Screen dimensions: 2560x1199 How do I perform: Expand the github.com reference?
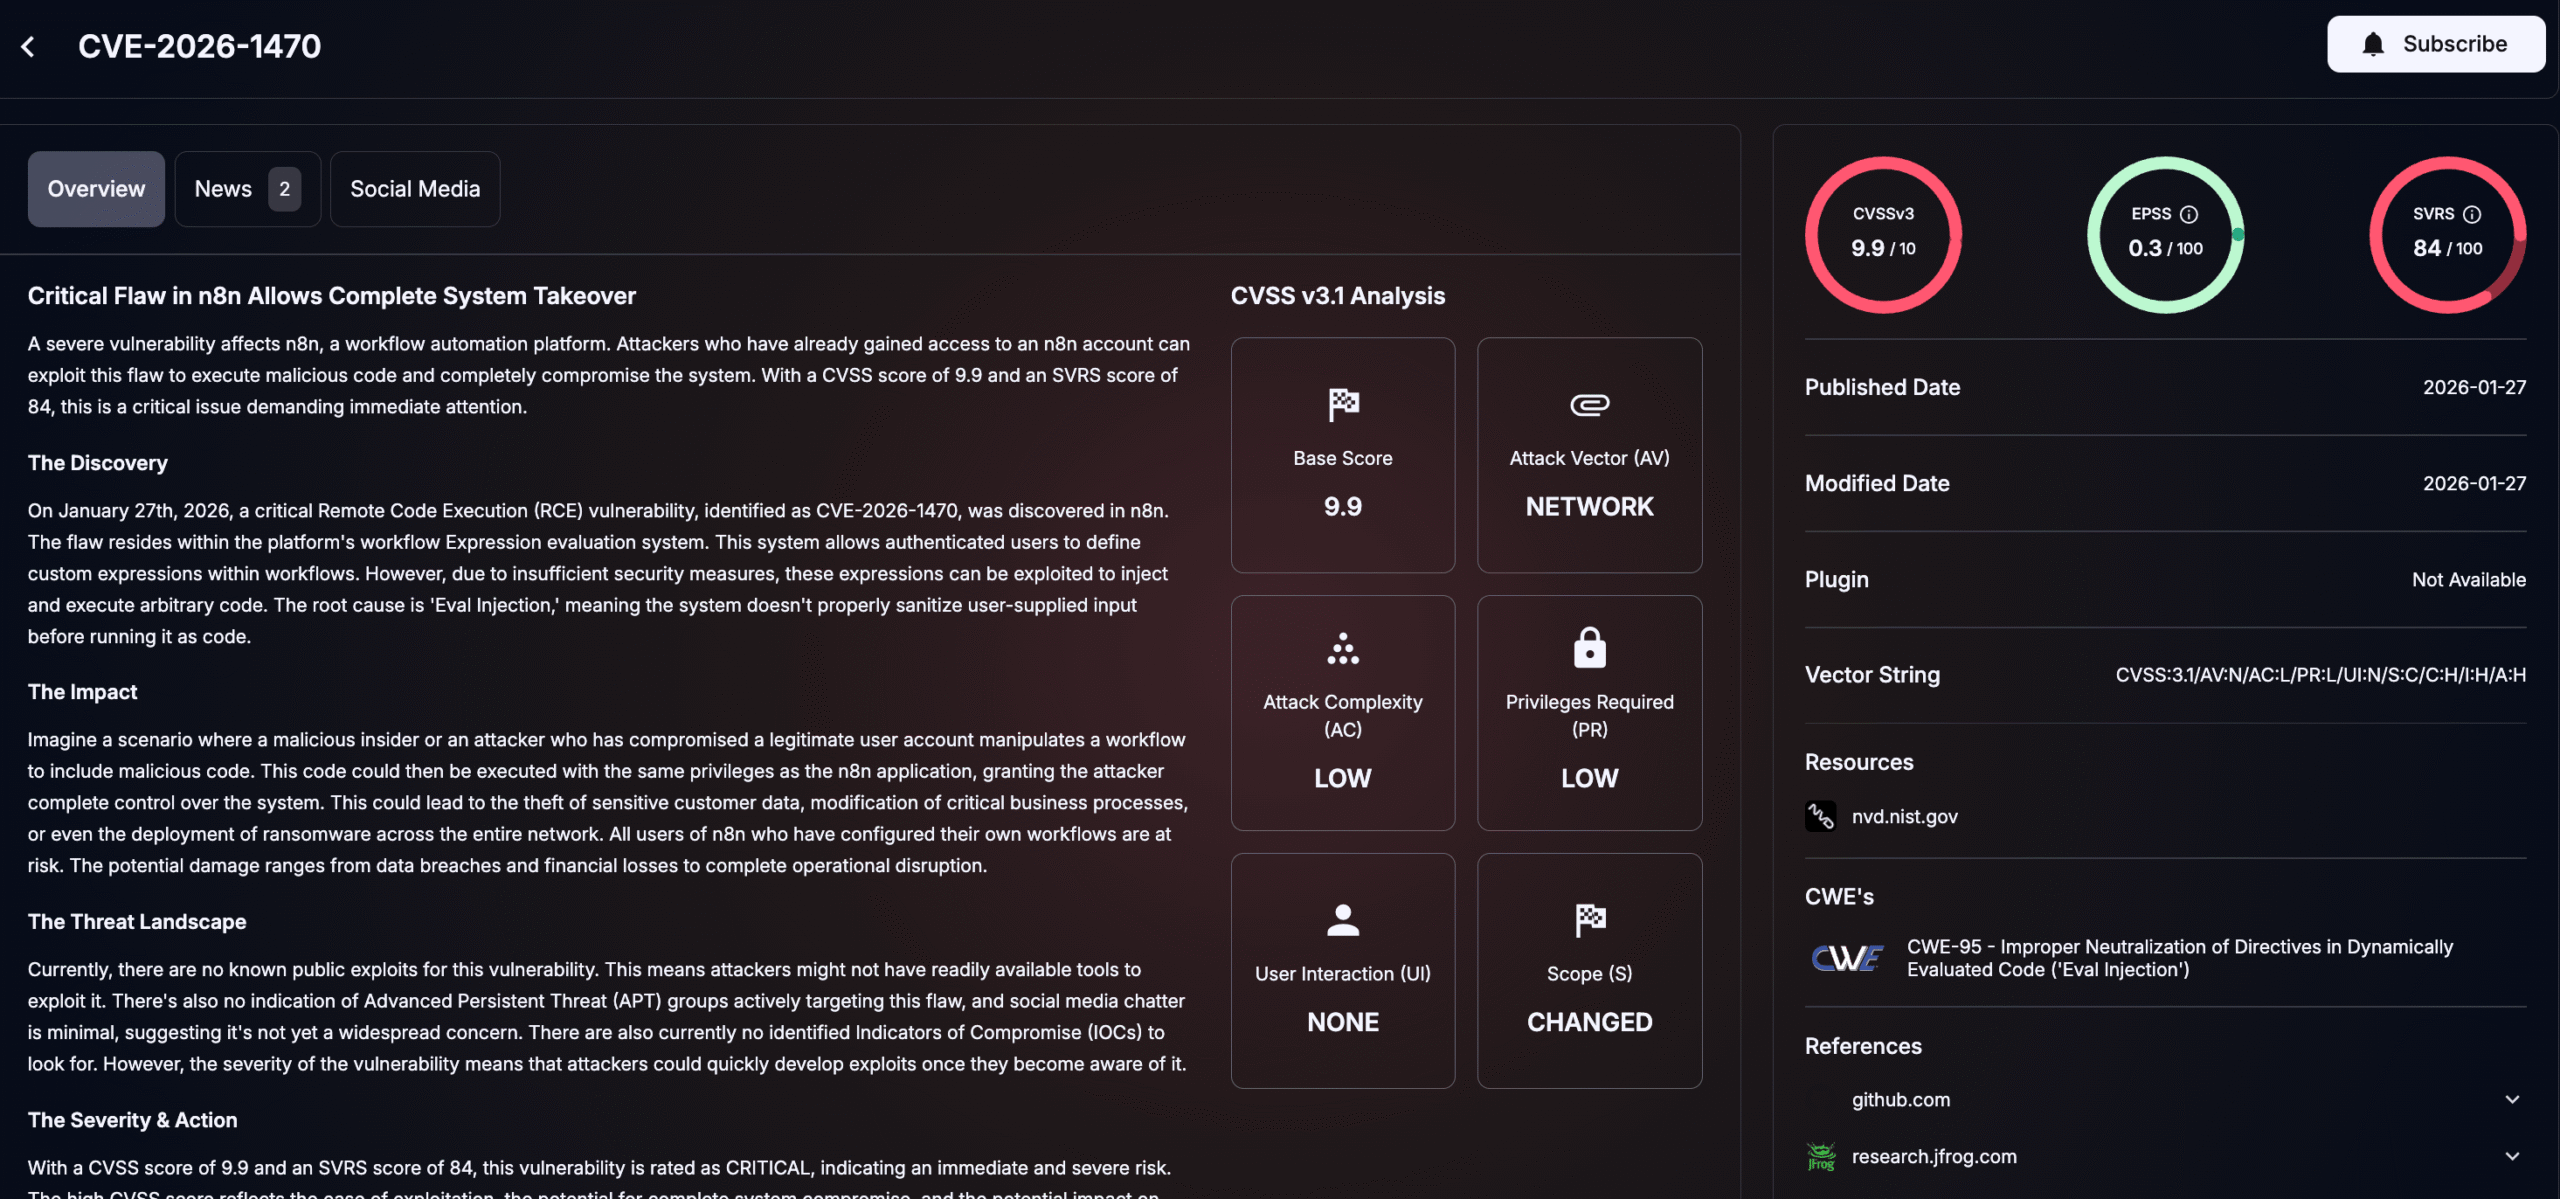(2512, 1100)
